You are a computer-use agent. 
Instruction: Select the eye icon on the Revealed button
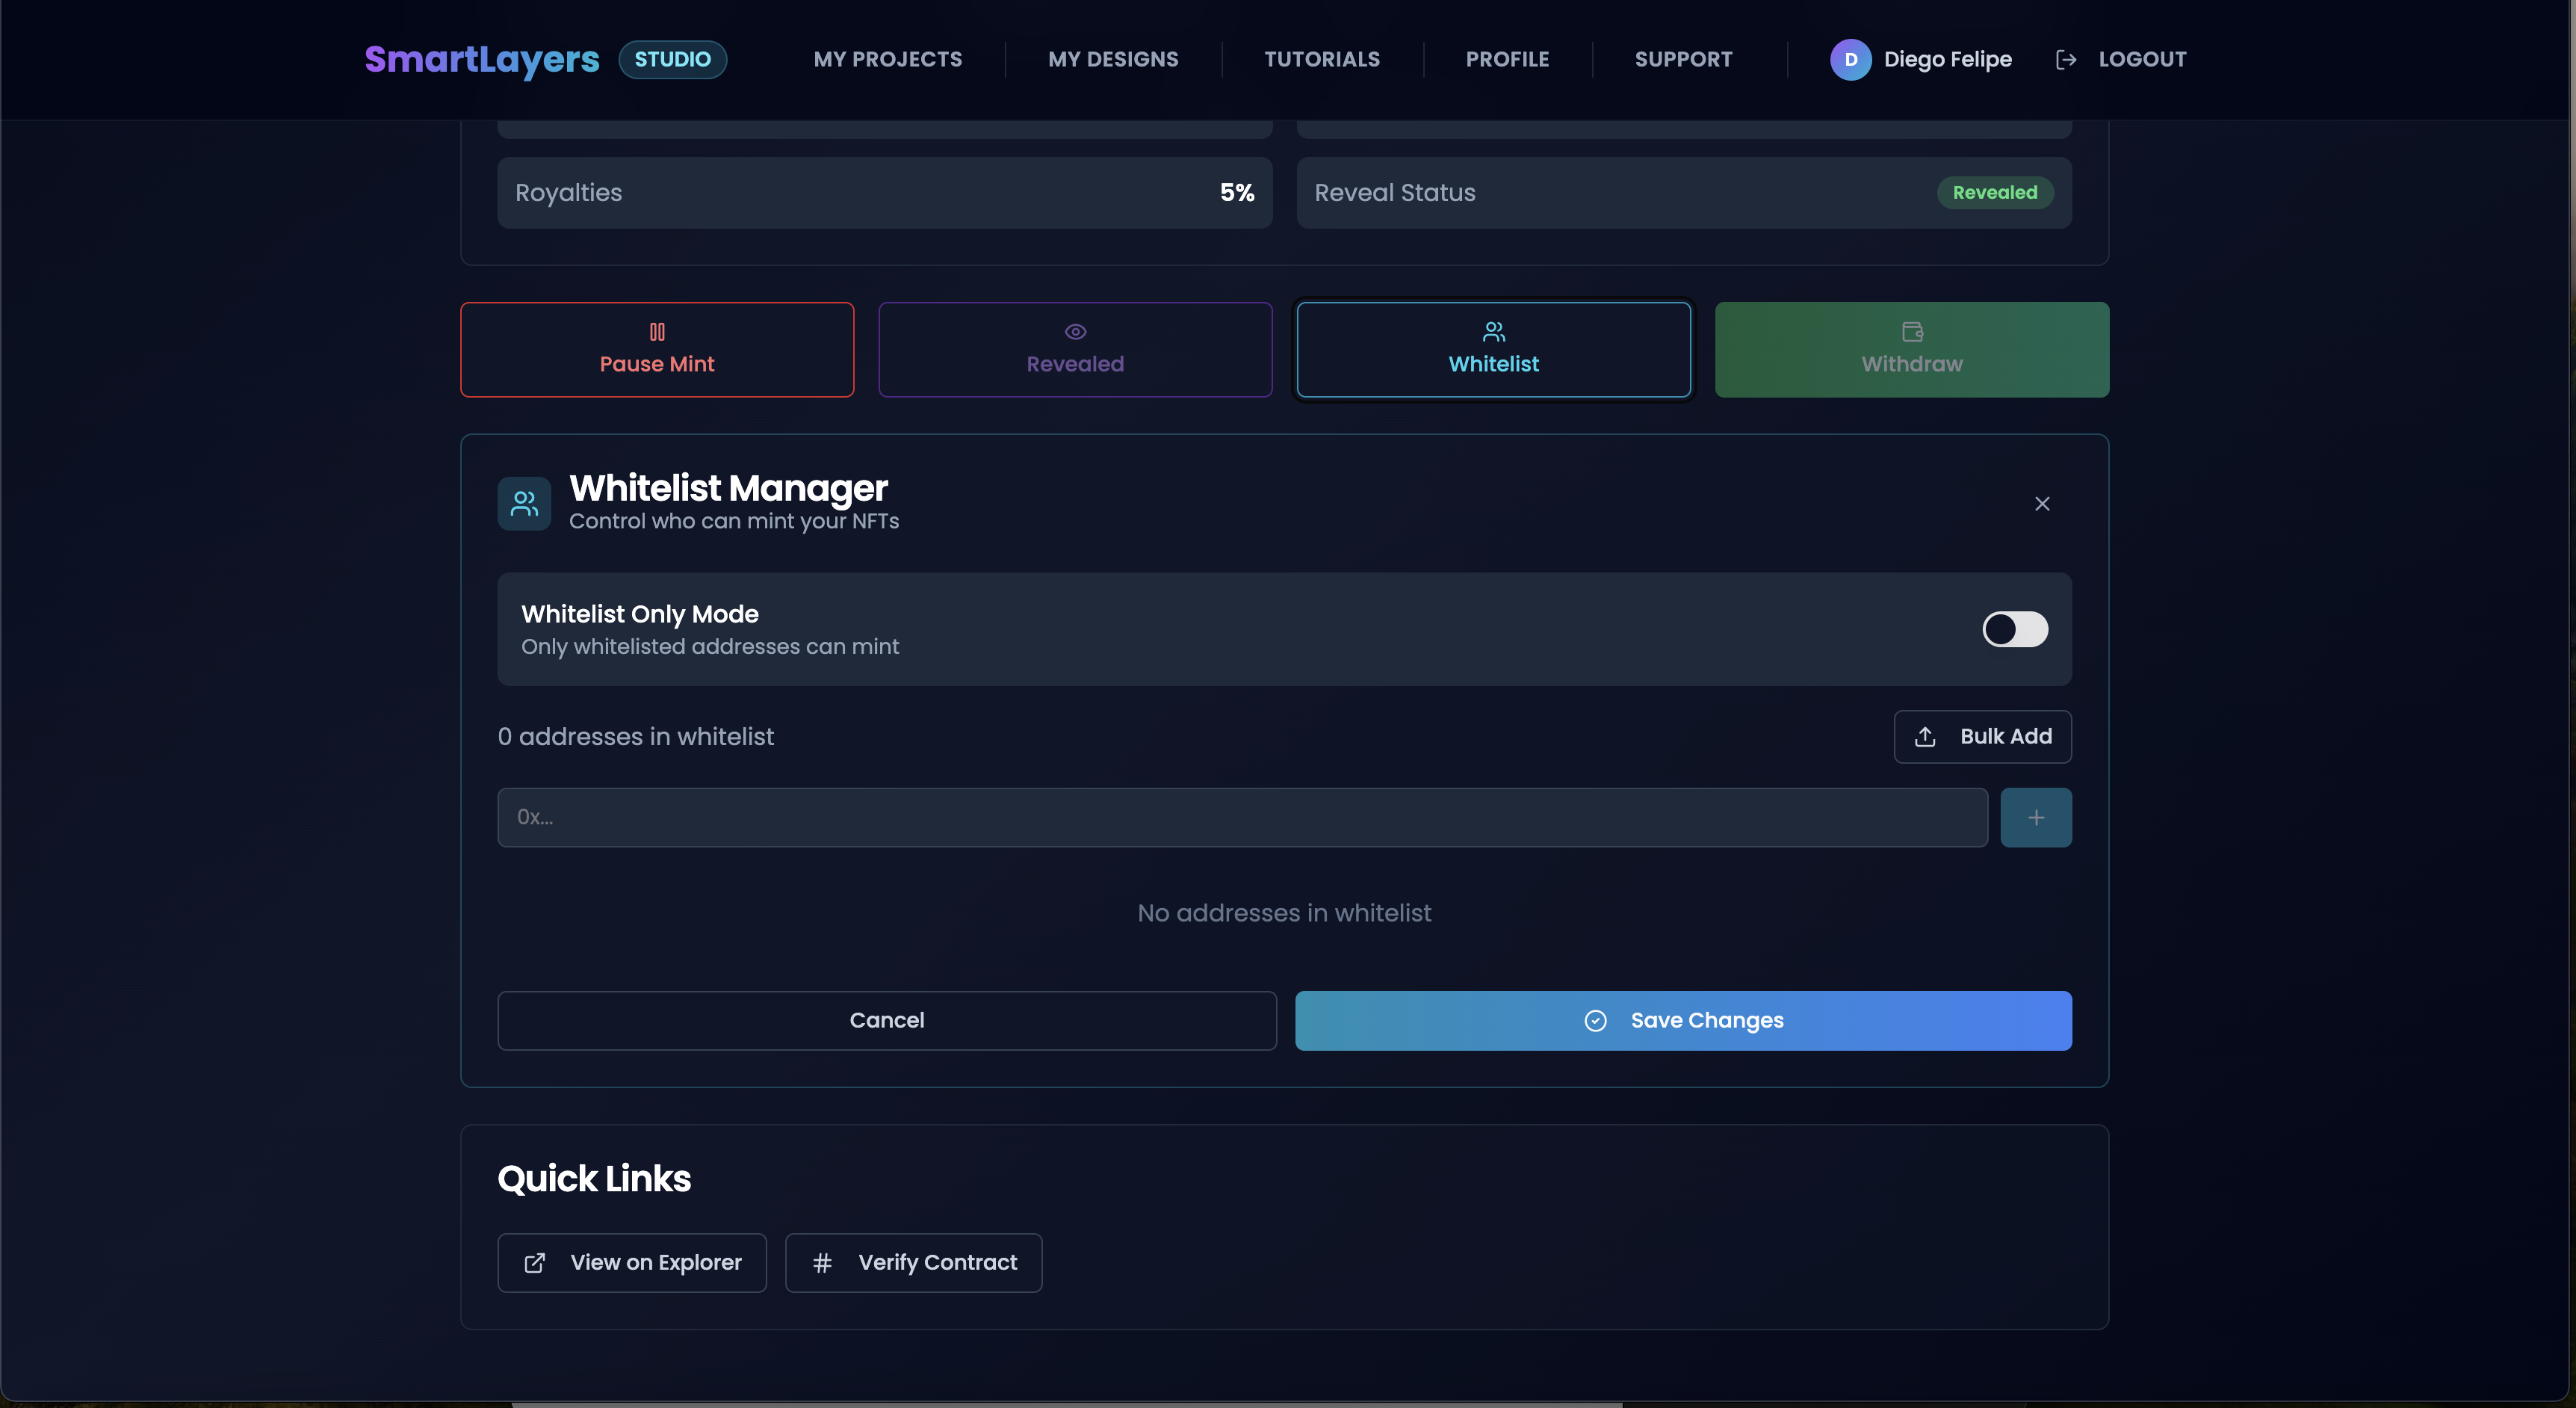pos(1075,331)
